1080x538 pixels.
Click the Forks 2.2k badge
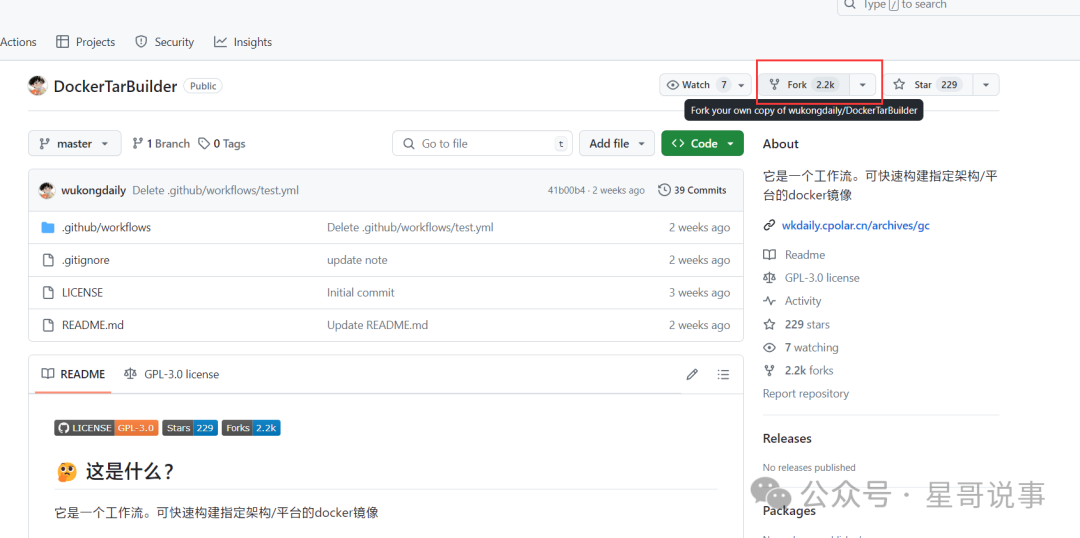(x=251, y=428)
